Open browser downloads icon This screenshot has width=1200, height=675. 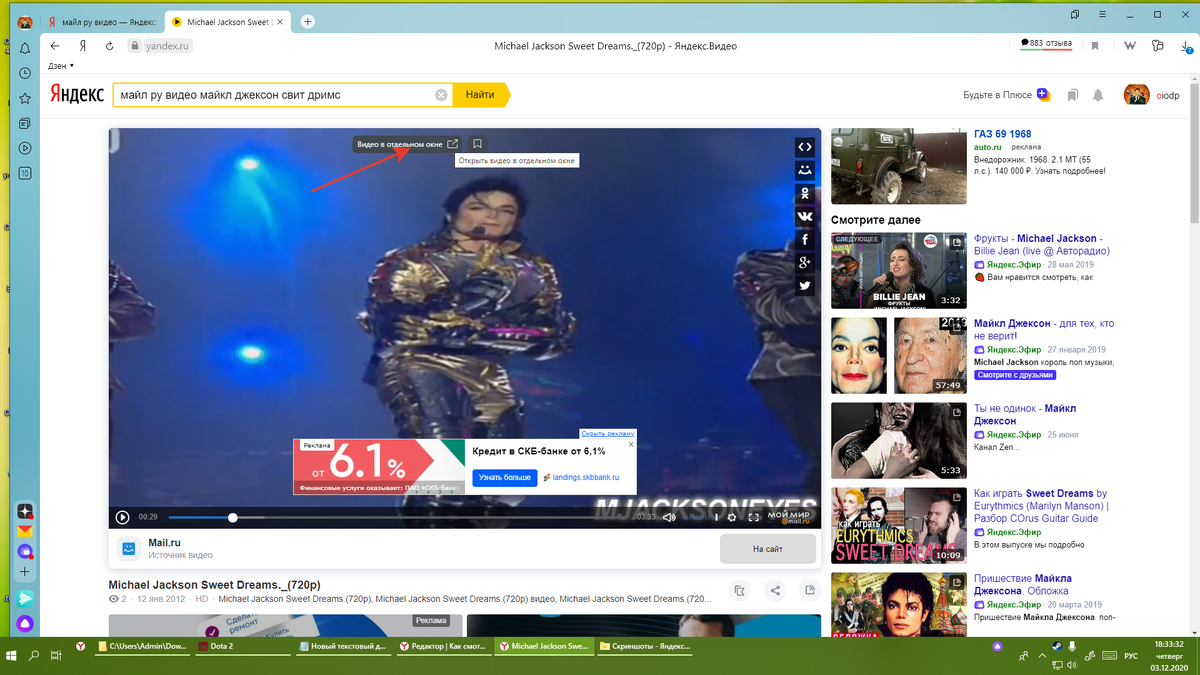click(1186, 46)
